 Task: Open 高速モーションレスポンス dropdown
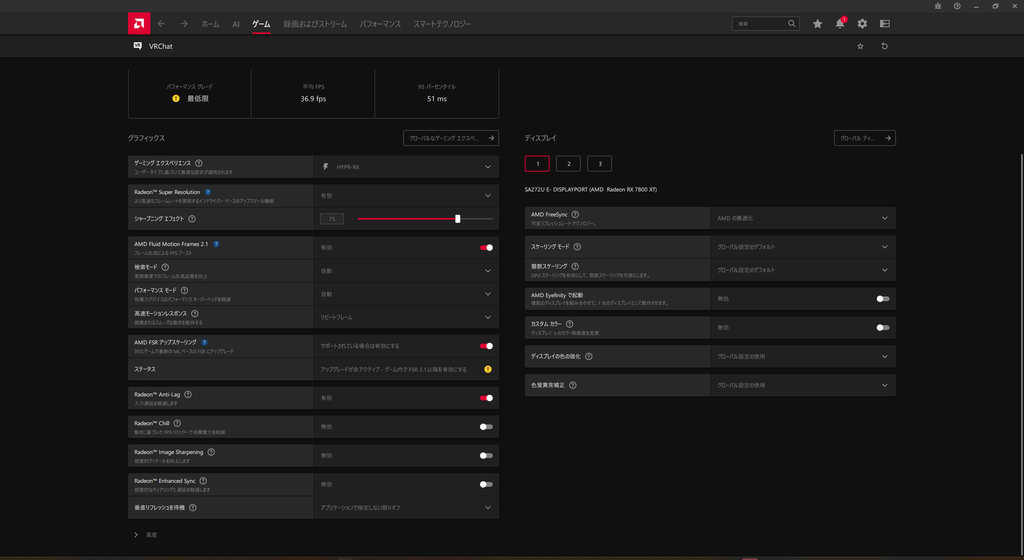pos(406,317)
